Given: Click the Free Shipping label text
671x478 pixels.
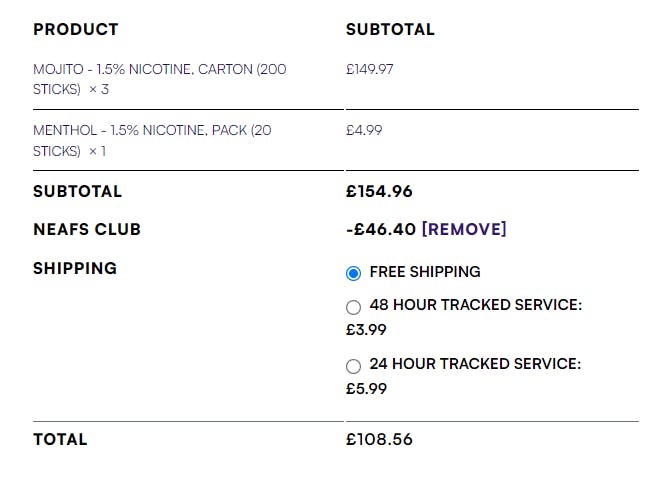Looking at the screenshot, I should pos(425,272).
